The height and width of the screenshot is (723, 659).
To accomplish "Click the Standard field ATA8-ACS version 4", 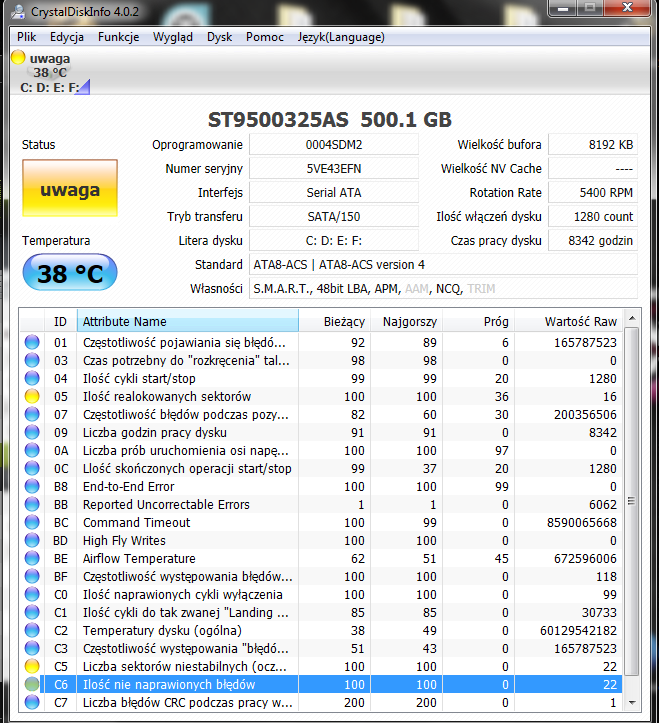I will 443,264.
